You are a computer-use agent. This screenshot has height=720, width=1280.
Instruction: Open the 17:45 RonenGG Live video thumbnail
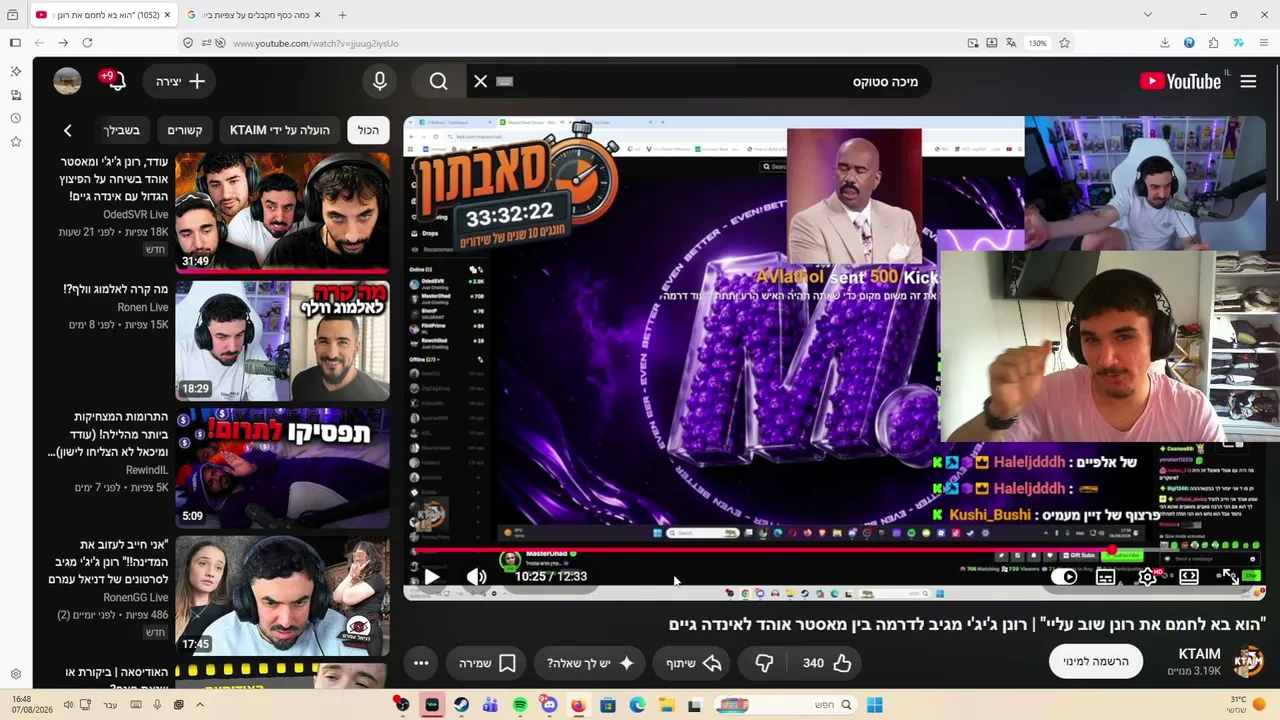point(283,596)
